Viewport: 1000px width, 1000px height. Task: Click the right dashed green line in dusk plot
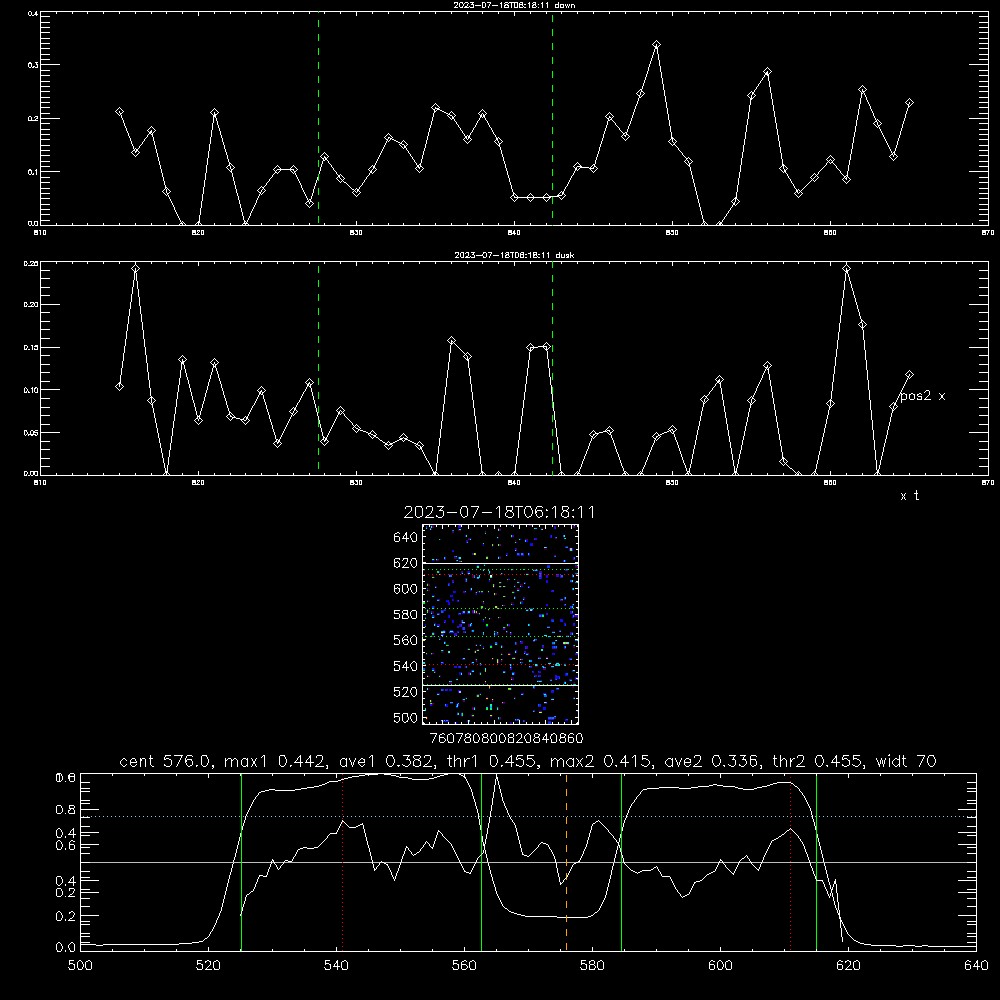point(552,368)
